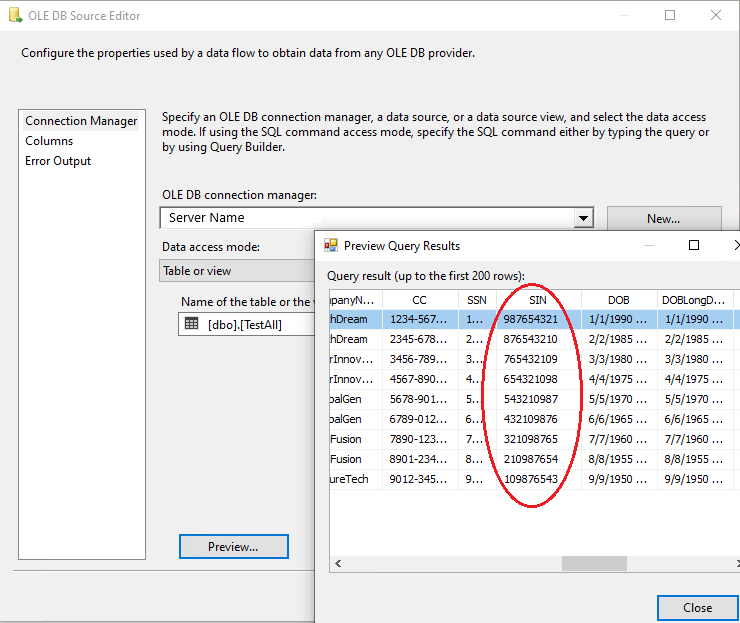Click the OLE DB Source Editor title icon

pyautogui.click(x=14, y=16)
